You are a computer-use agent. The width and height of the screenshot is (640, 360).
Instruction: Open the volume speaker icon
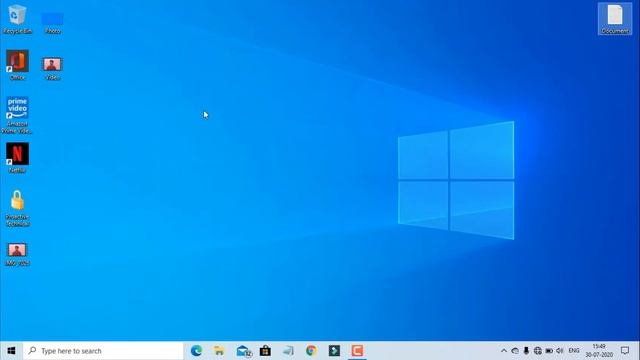(x=560, y=351)
